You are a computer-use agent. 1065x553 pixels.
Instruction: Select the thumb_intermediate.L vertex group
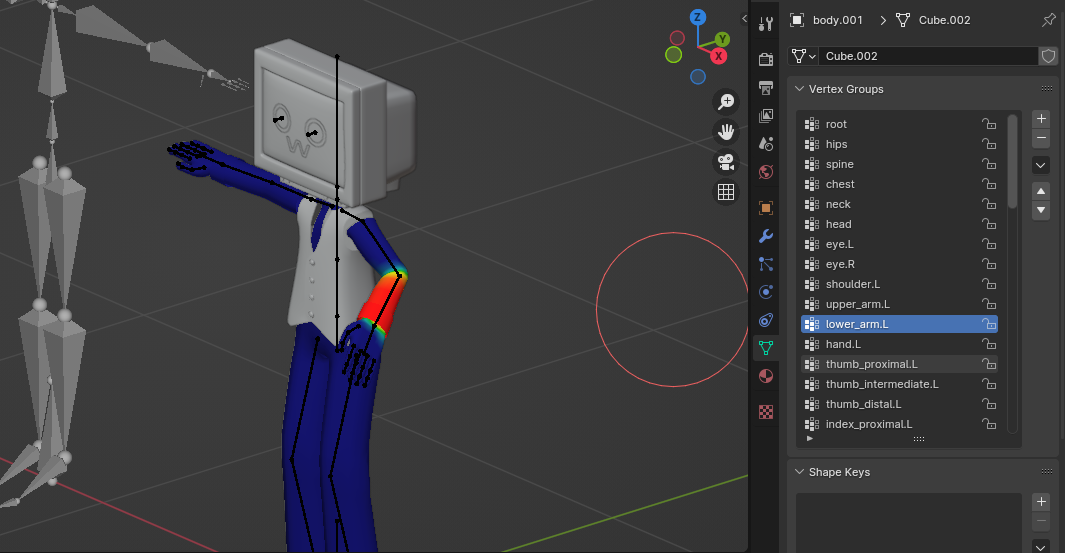900,385
